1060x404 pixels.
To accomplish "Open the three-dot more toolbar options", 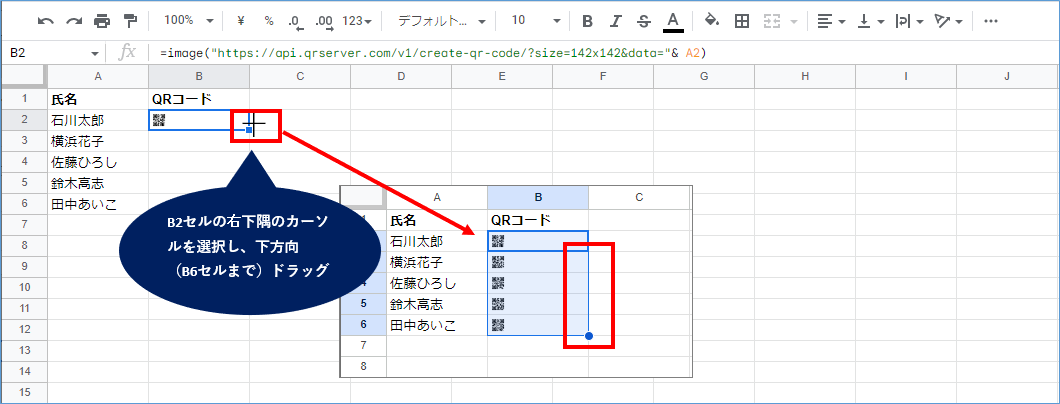I will (x=991, y=21).
